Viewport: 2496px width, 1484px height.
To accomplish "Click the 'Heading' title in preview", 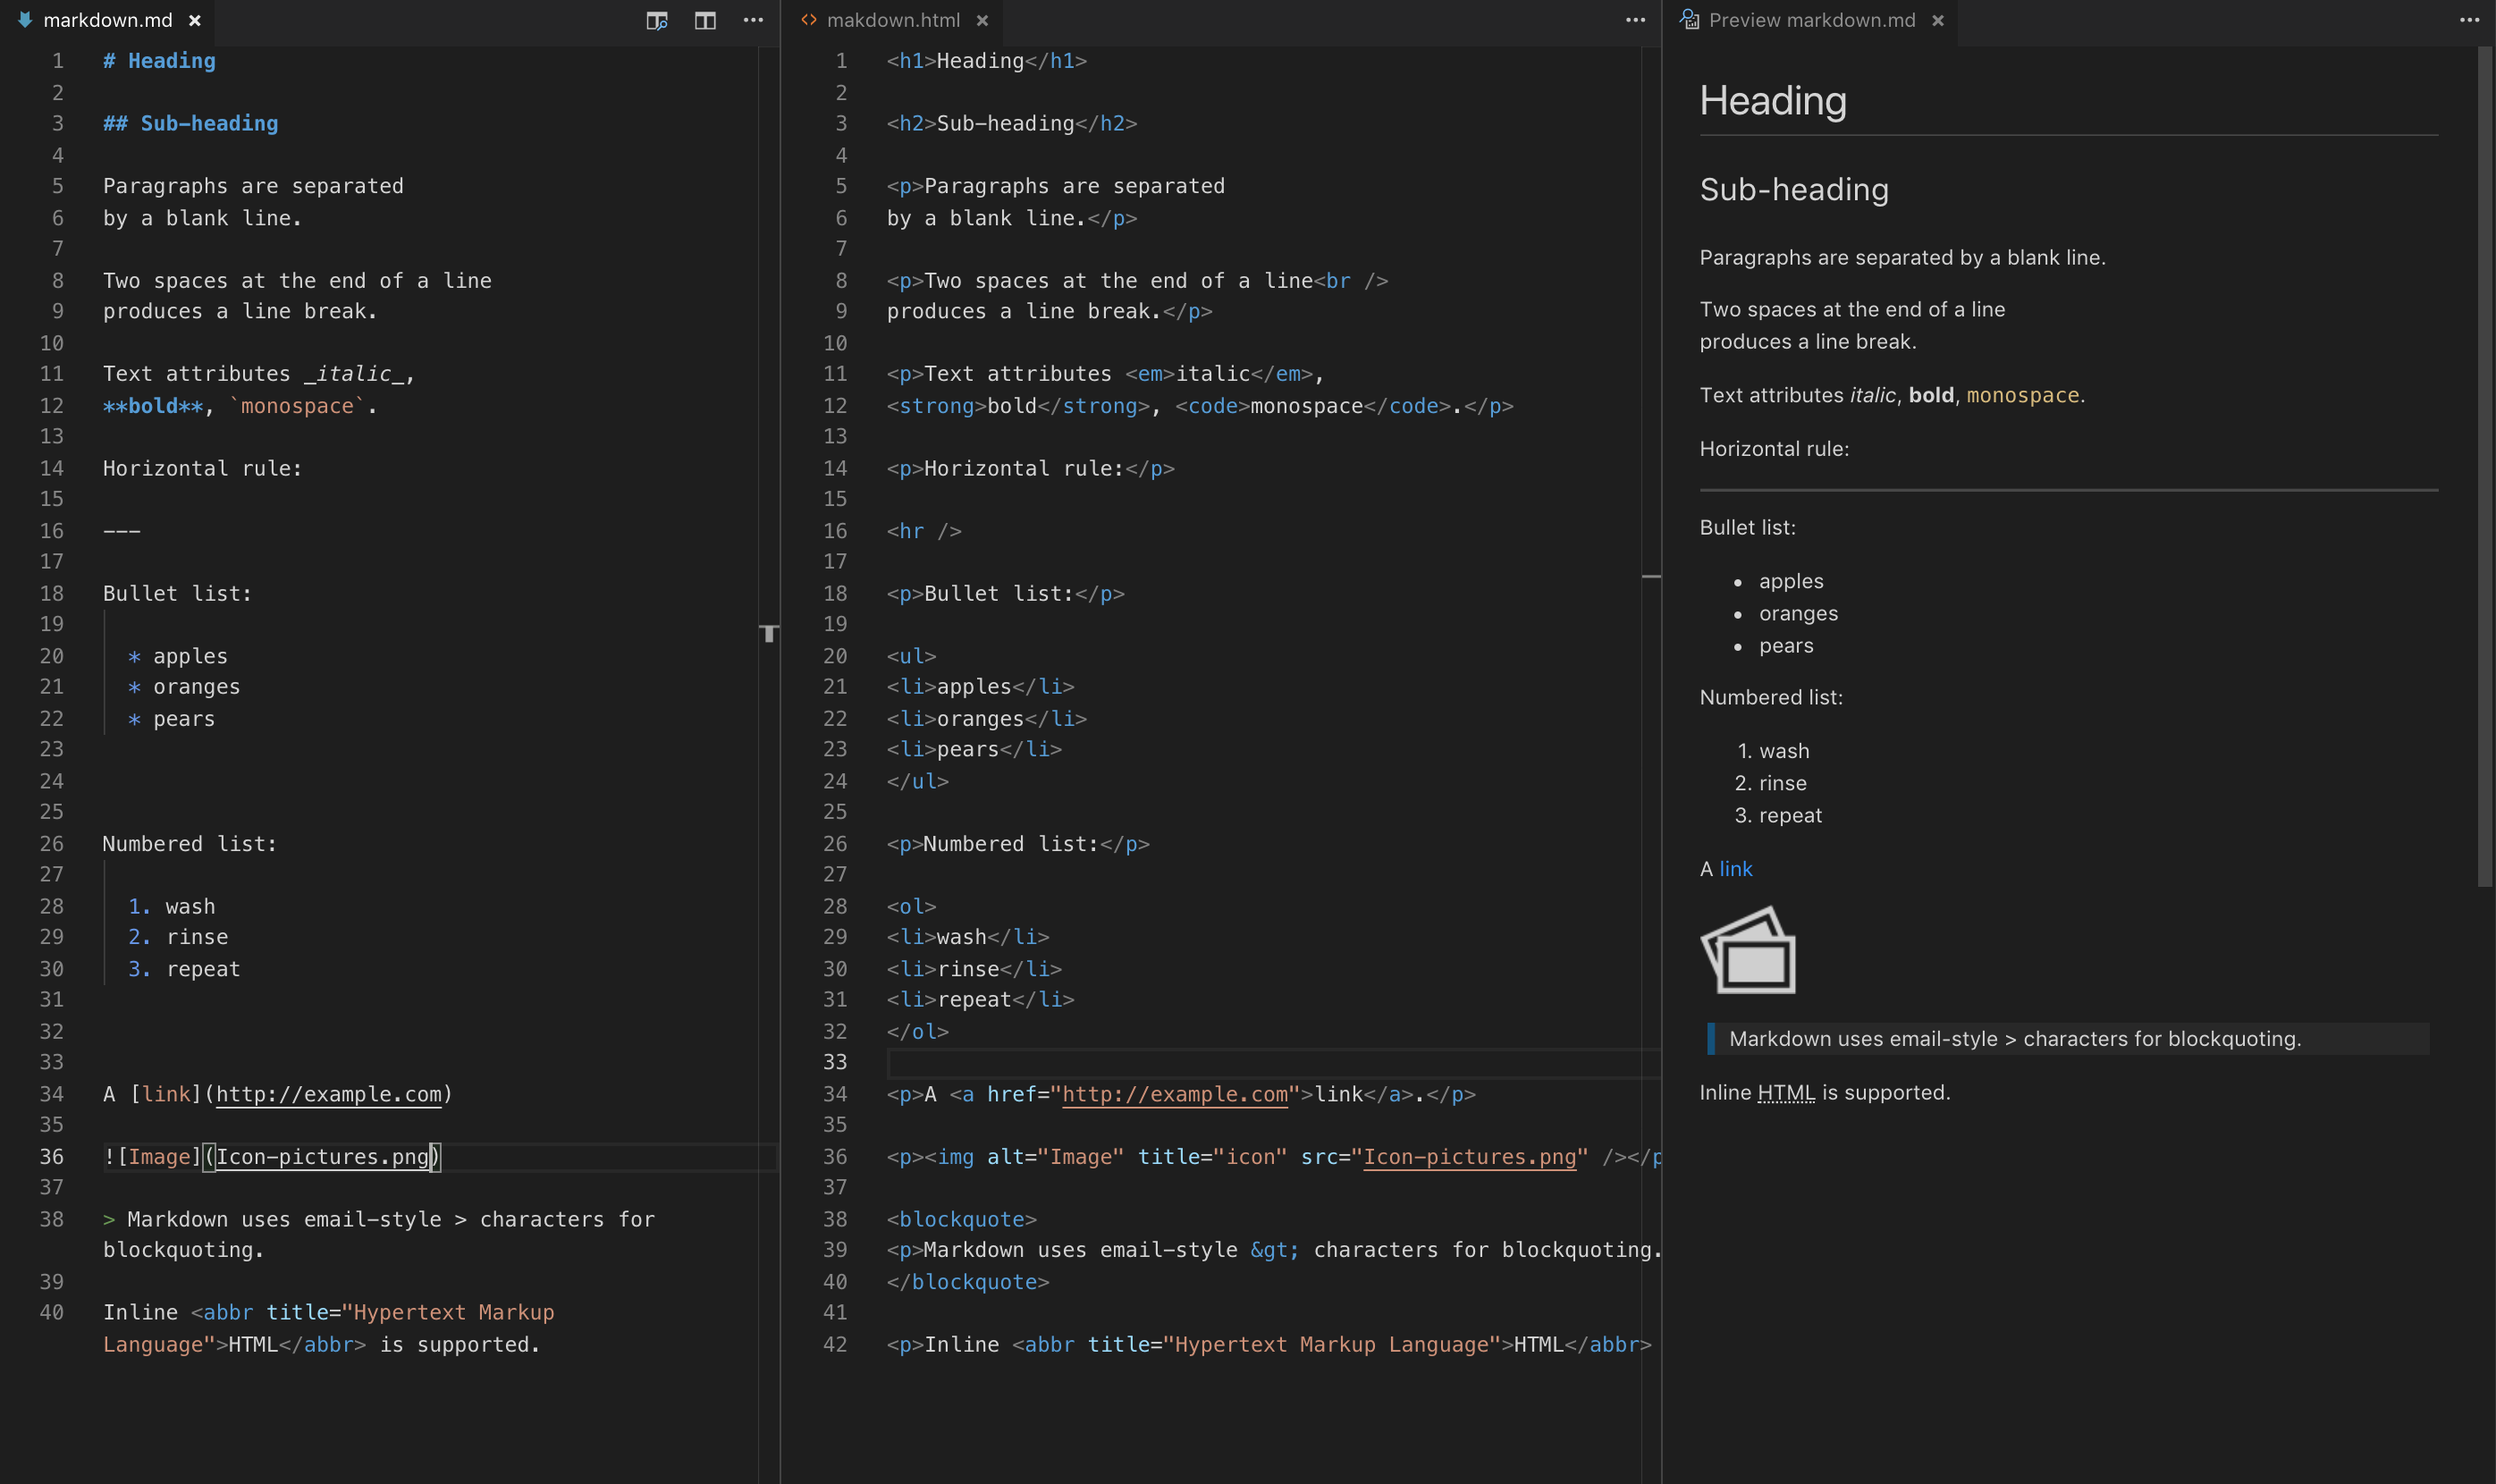I will coord(1773,101).
